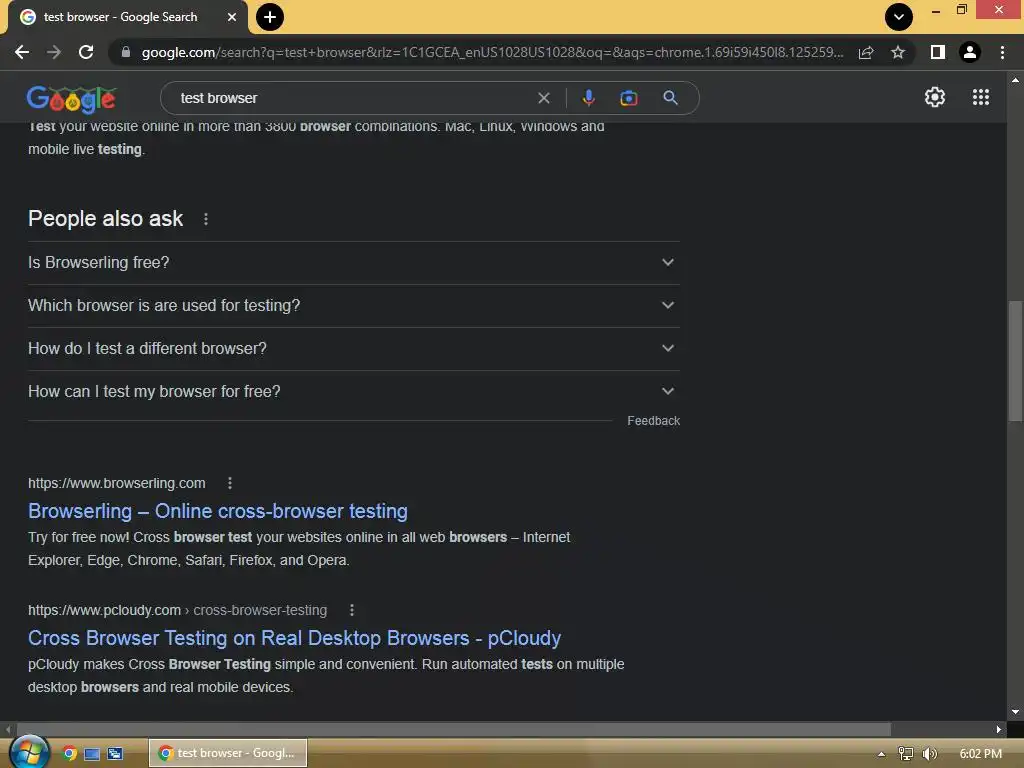Screen dimensions: 1024x768
Task: Reload the Google Search page
Action: point(86,52)
